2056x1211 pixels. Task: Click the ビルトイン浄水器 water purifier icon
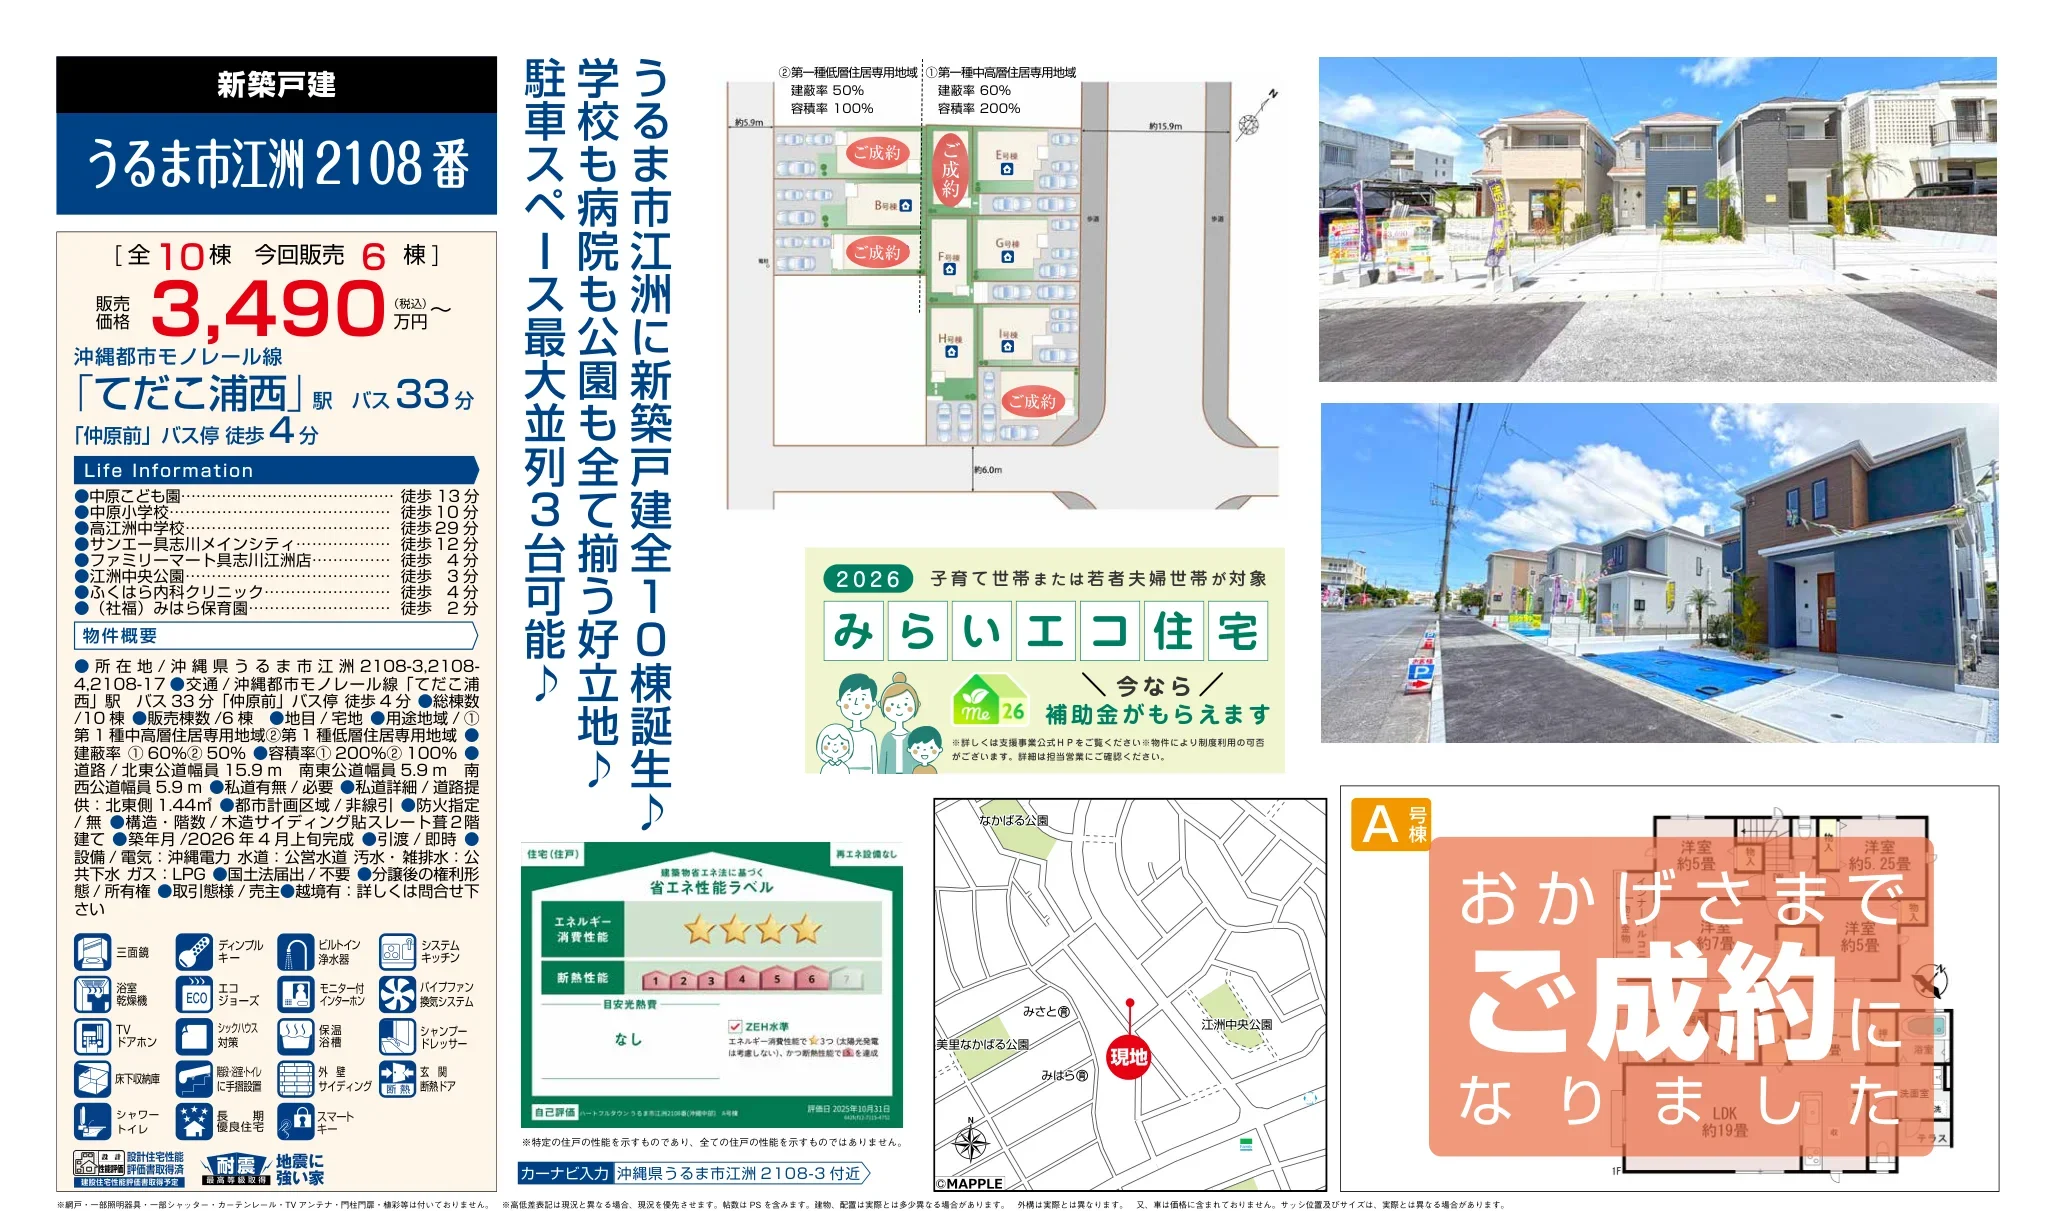(295, 952)
